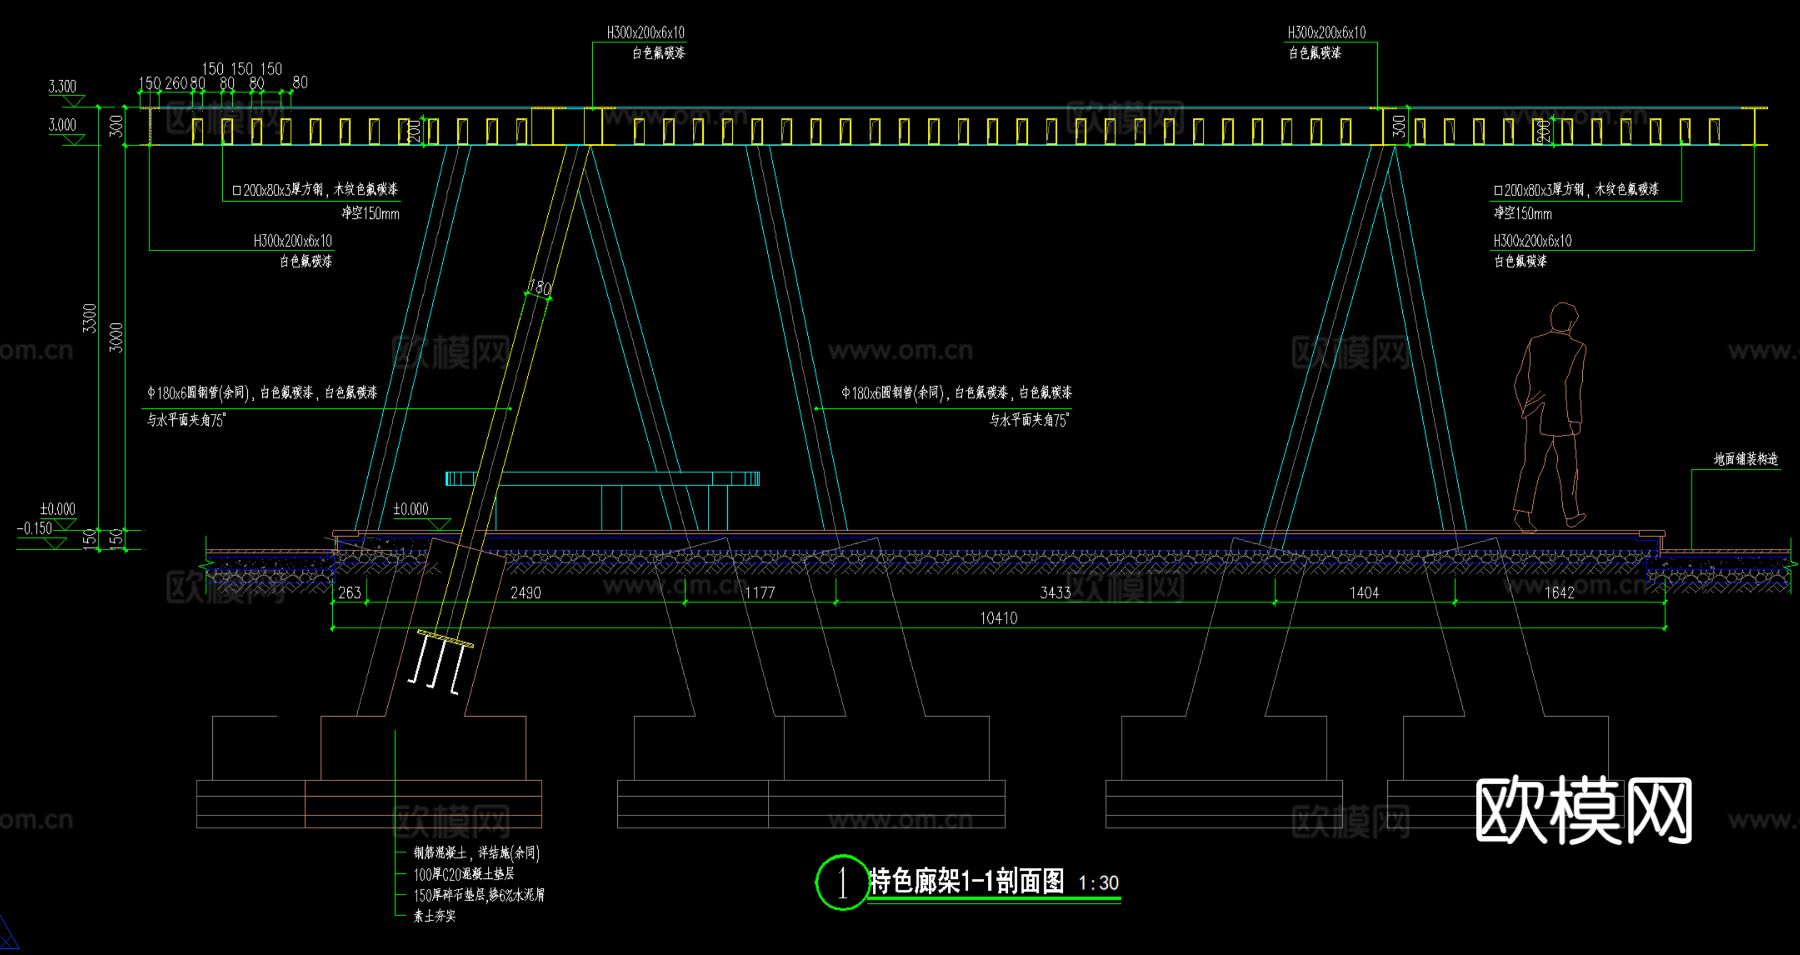Select the overall dimension 10410
The height and width of the screenshot is (955, 1800).
pos(998,618)
